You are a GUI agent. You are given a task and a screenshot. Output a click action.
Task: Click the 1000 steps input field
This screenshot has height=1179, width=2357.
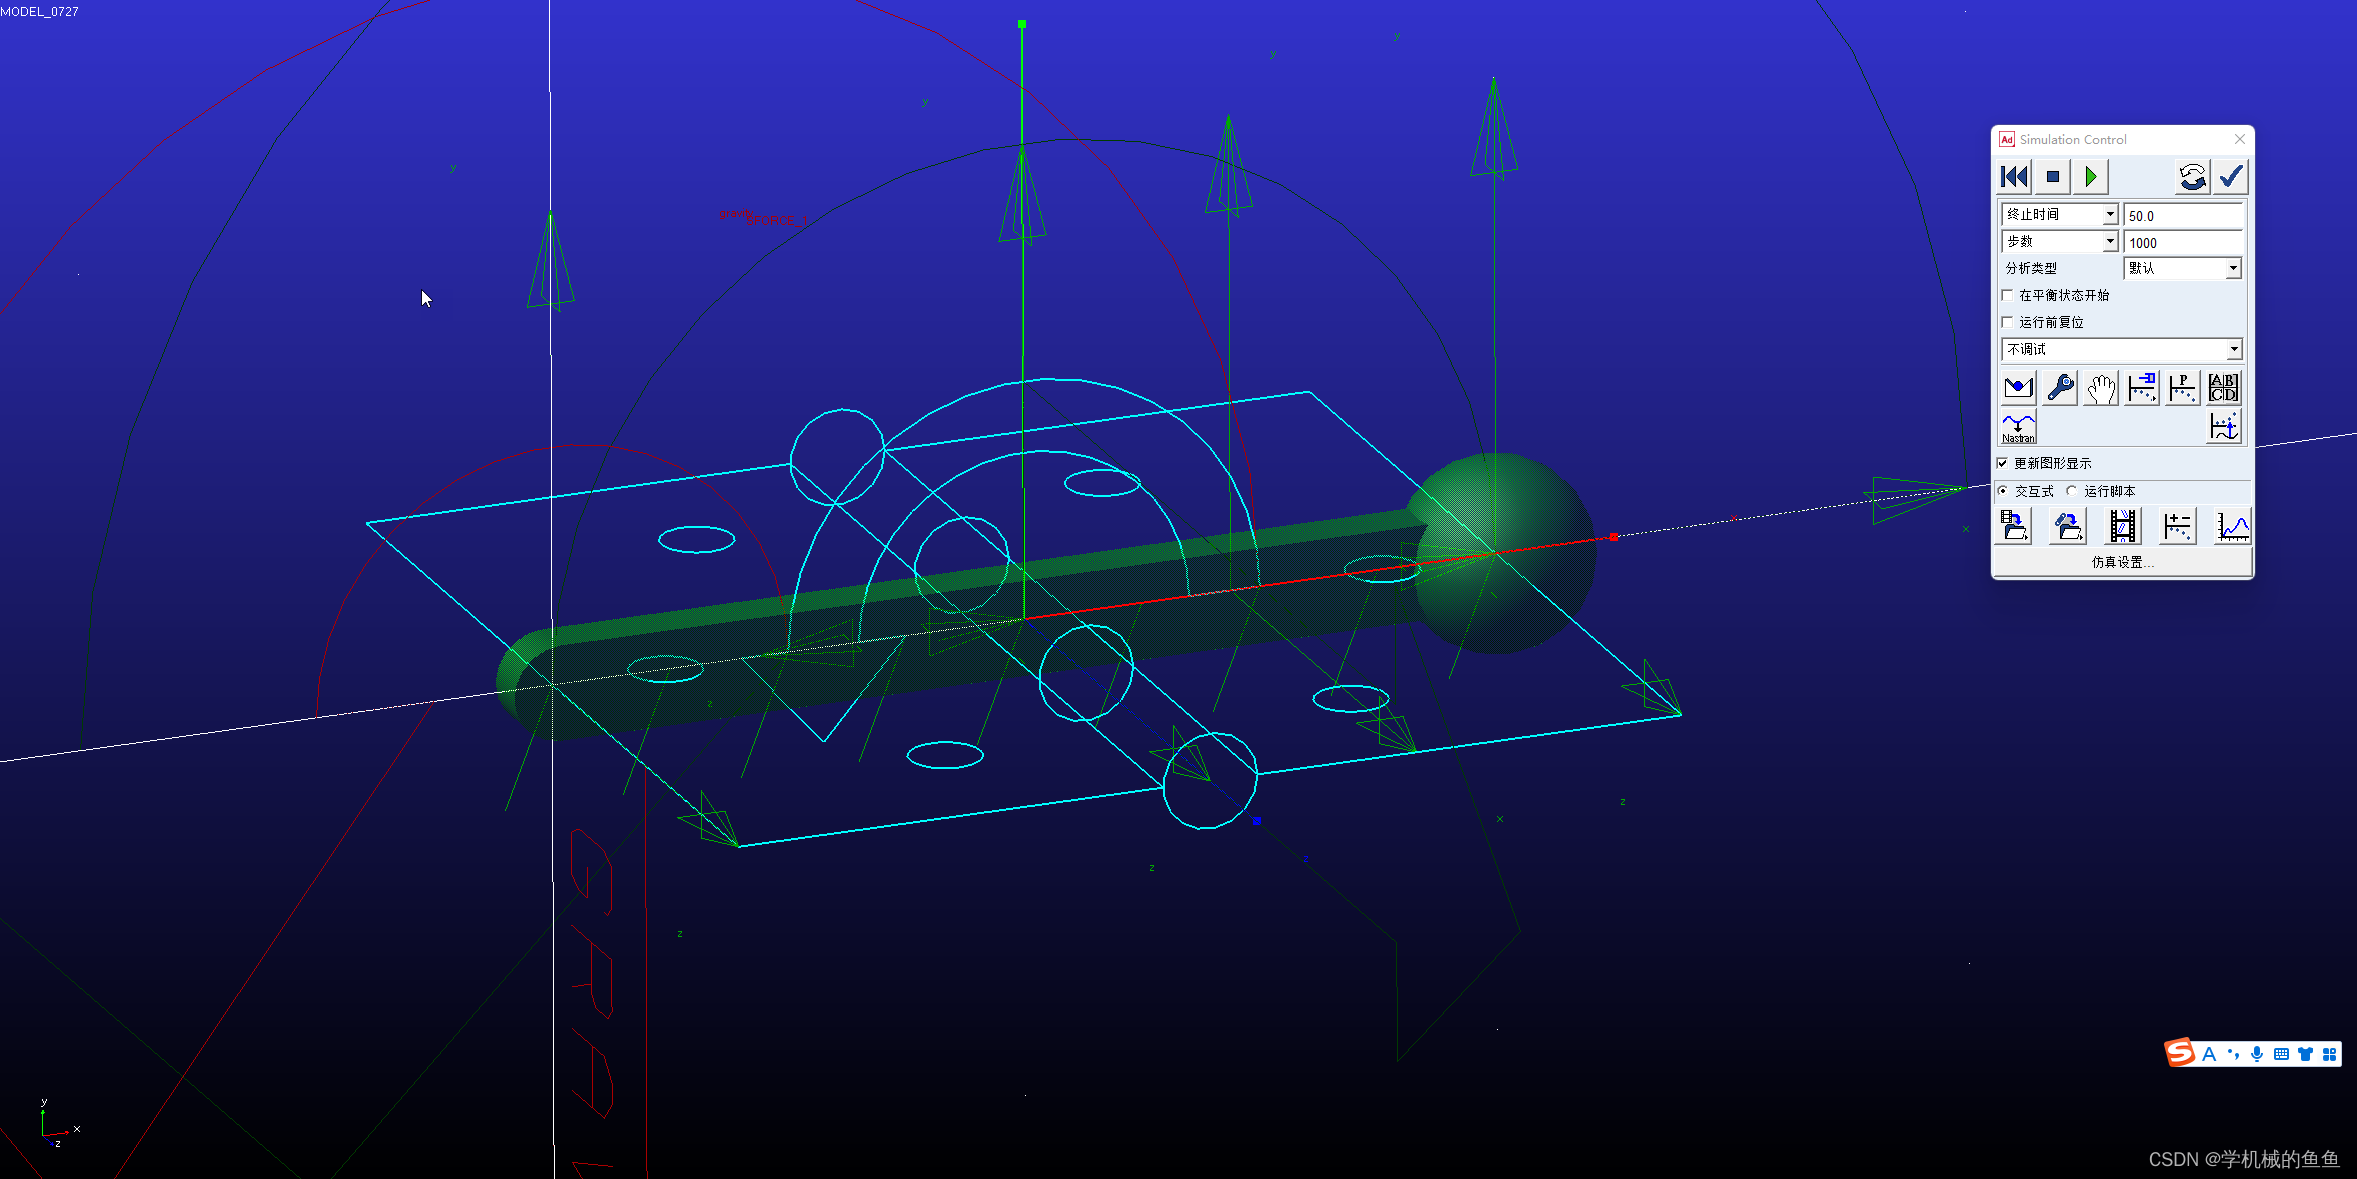tap(2182, 243)
